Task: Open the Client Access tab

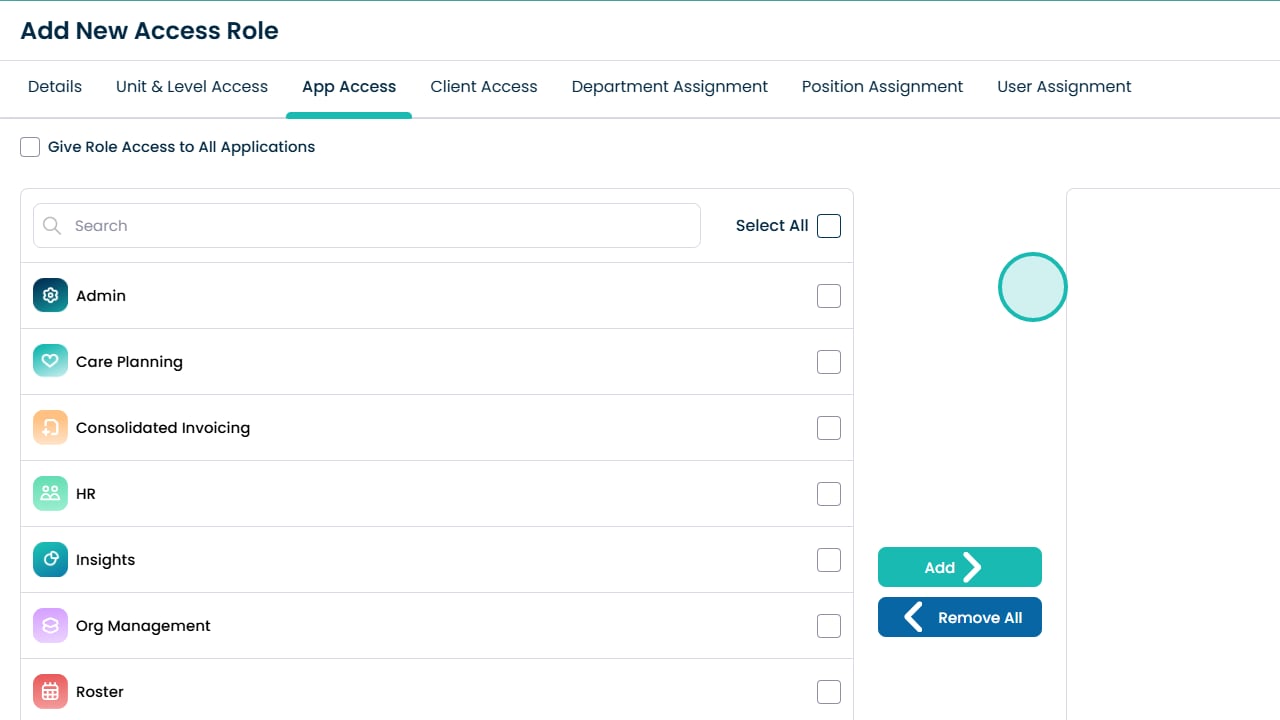Action: click(x=484, y=87)
